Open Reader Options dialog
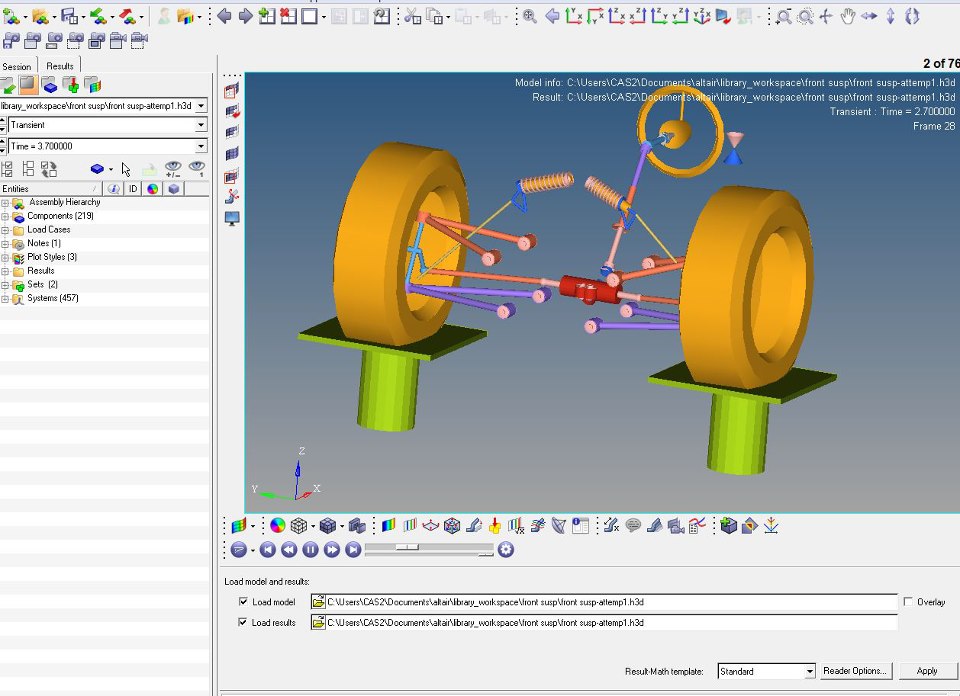This screenshot has width=960, height=696. tap(856, 671)
